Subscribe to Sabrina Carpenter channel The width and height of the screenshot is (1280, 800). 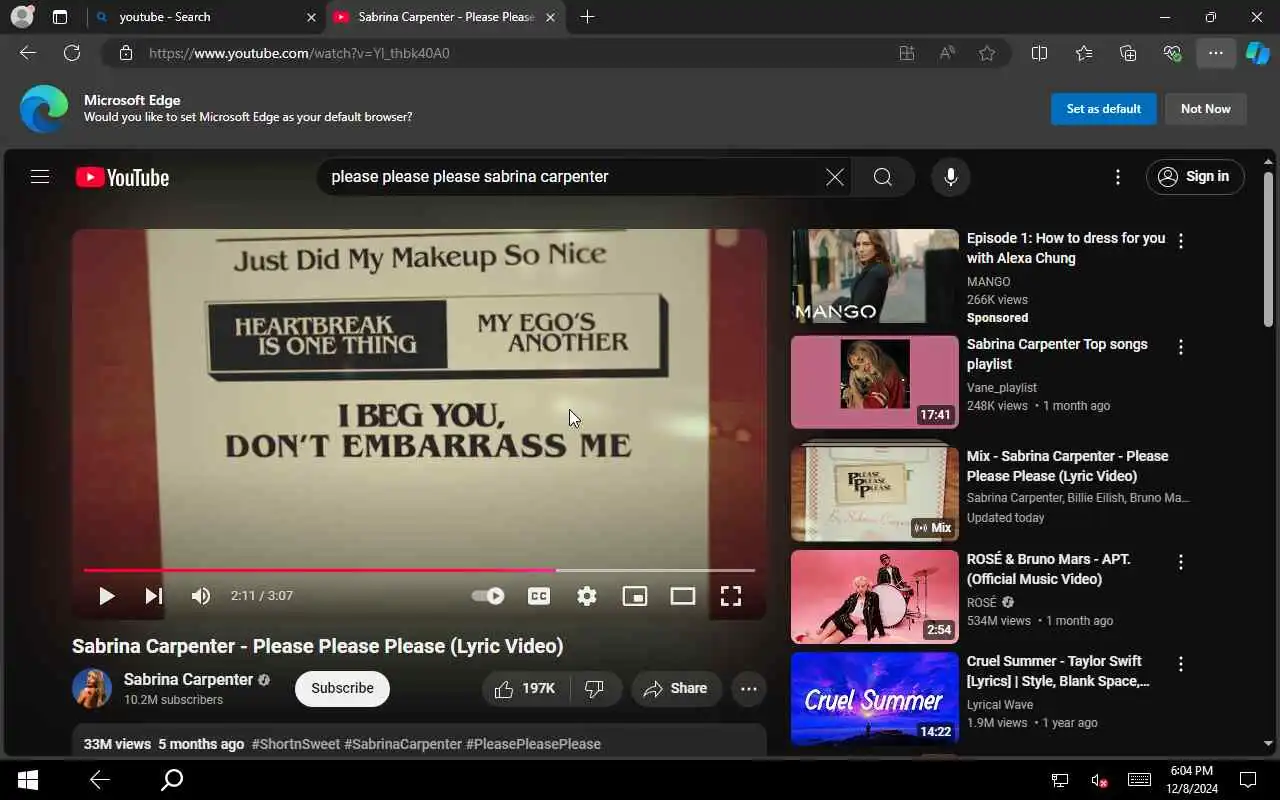coord(342,688)
